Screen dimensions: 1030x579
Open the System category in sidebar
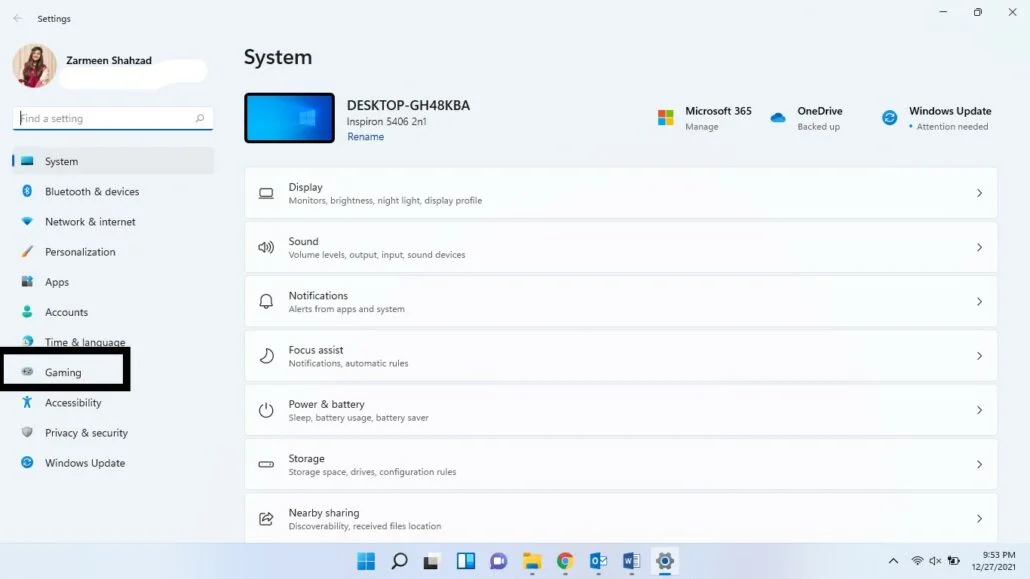[113, 161]
